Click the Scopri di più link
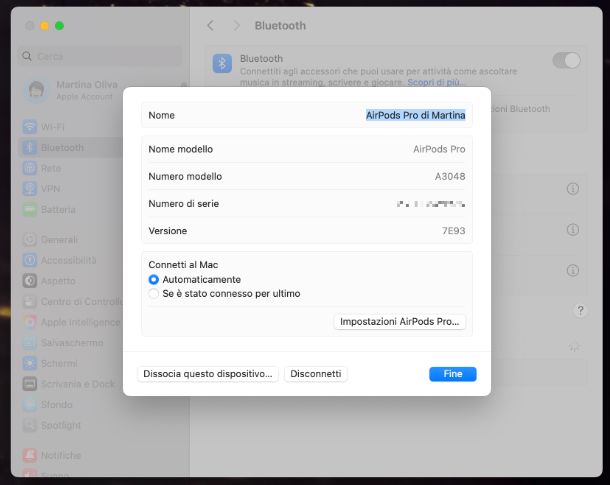Screen dimensions: 610x485 click(x=436, y=82)
